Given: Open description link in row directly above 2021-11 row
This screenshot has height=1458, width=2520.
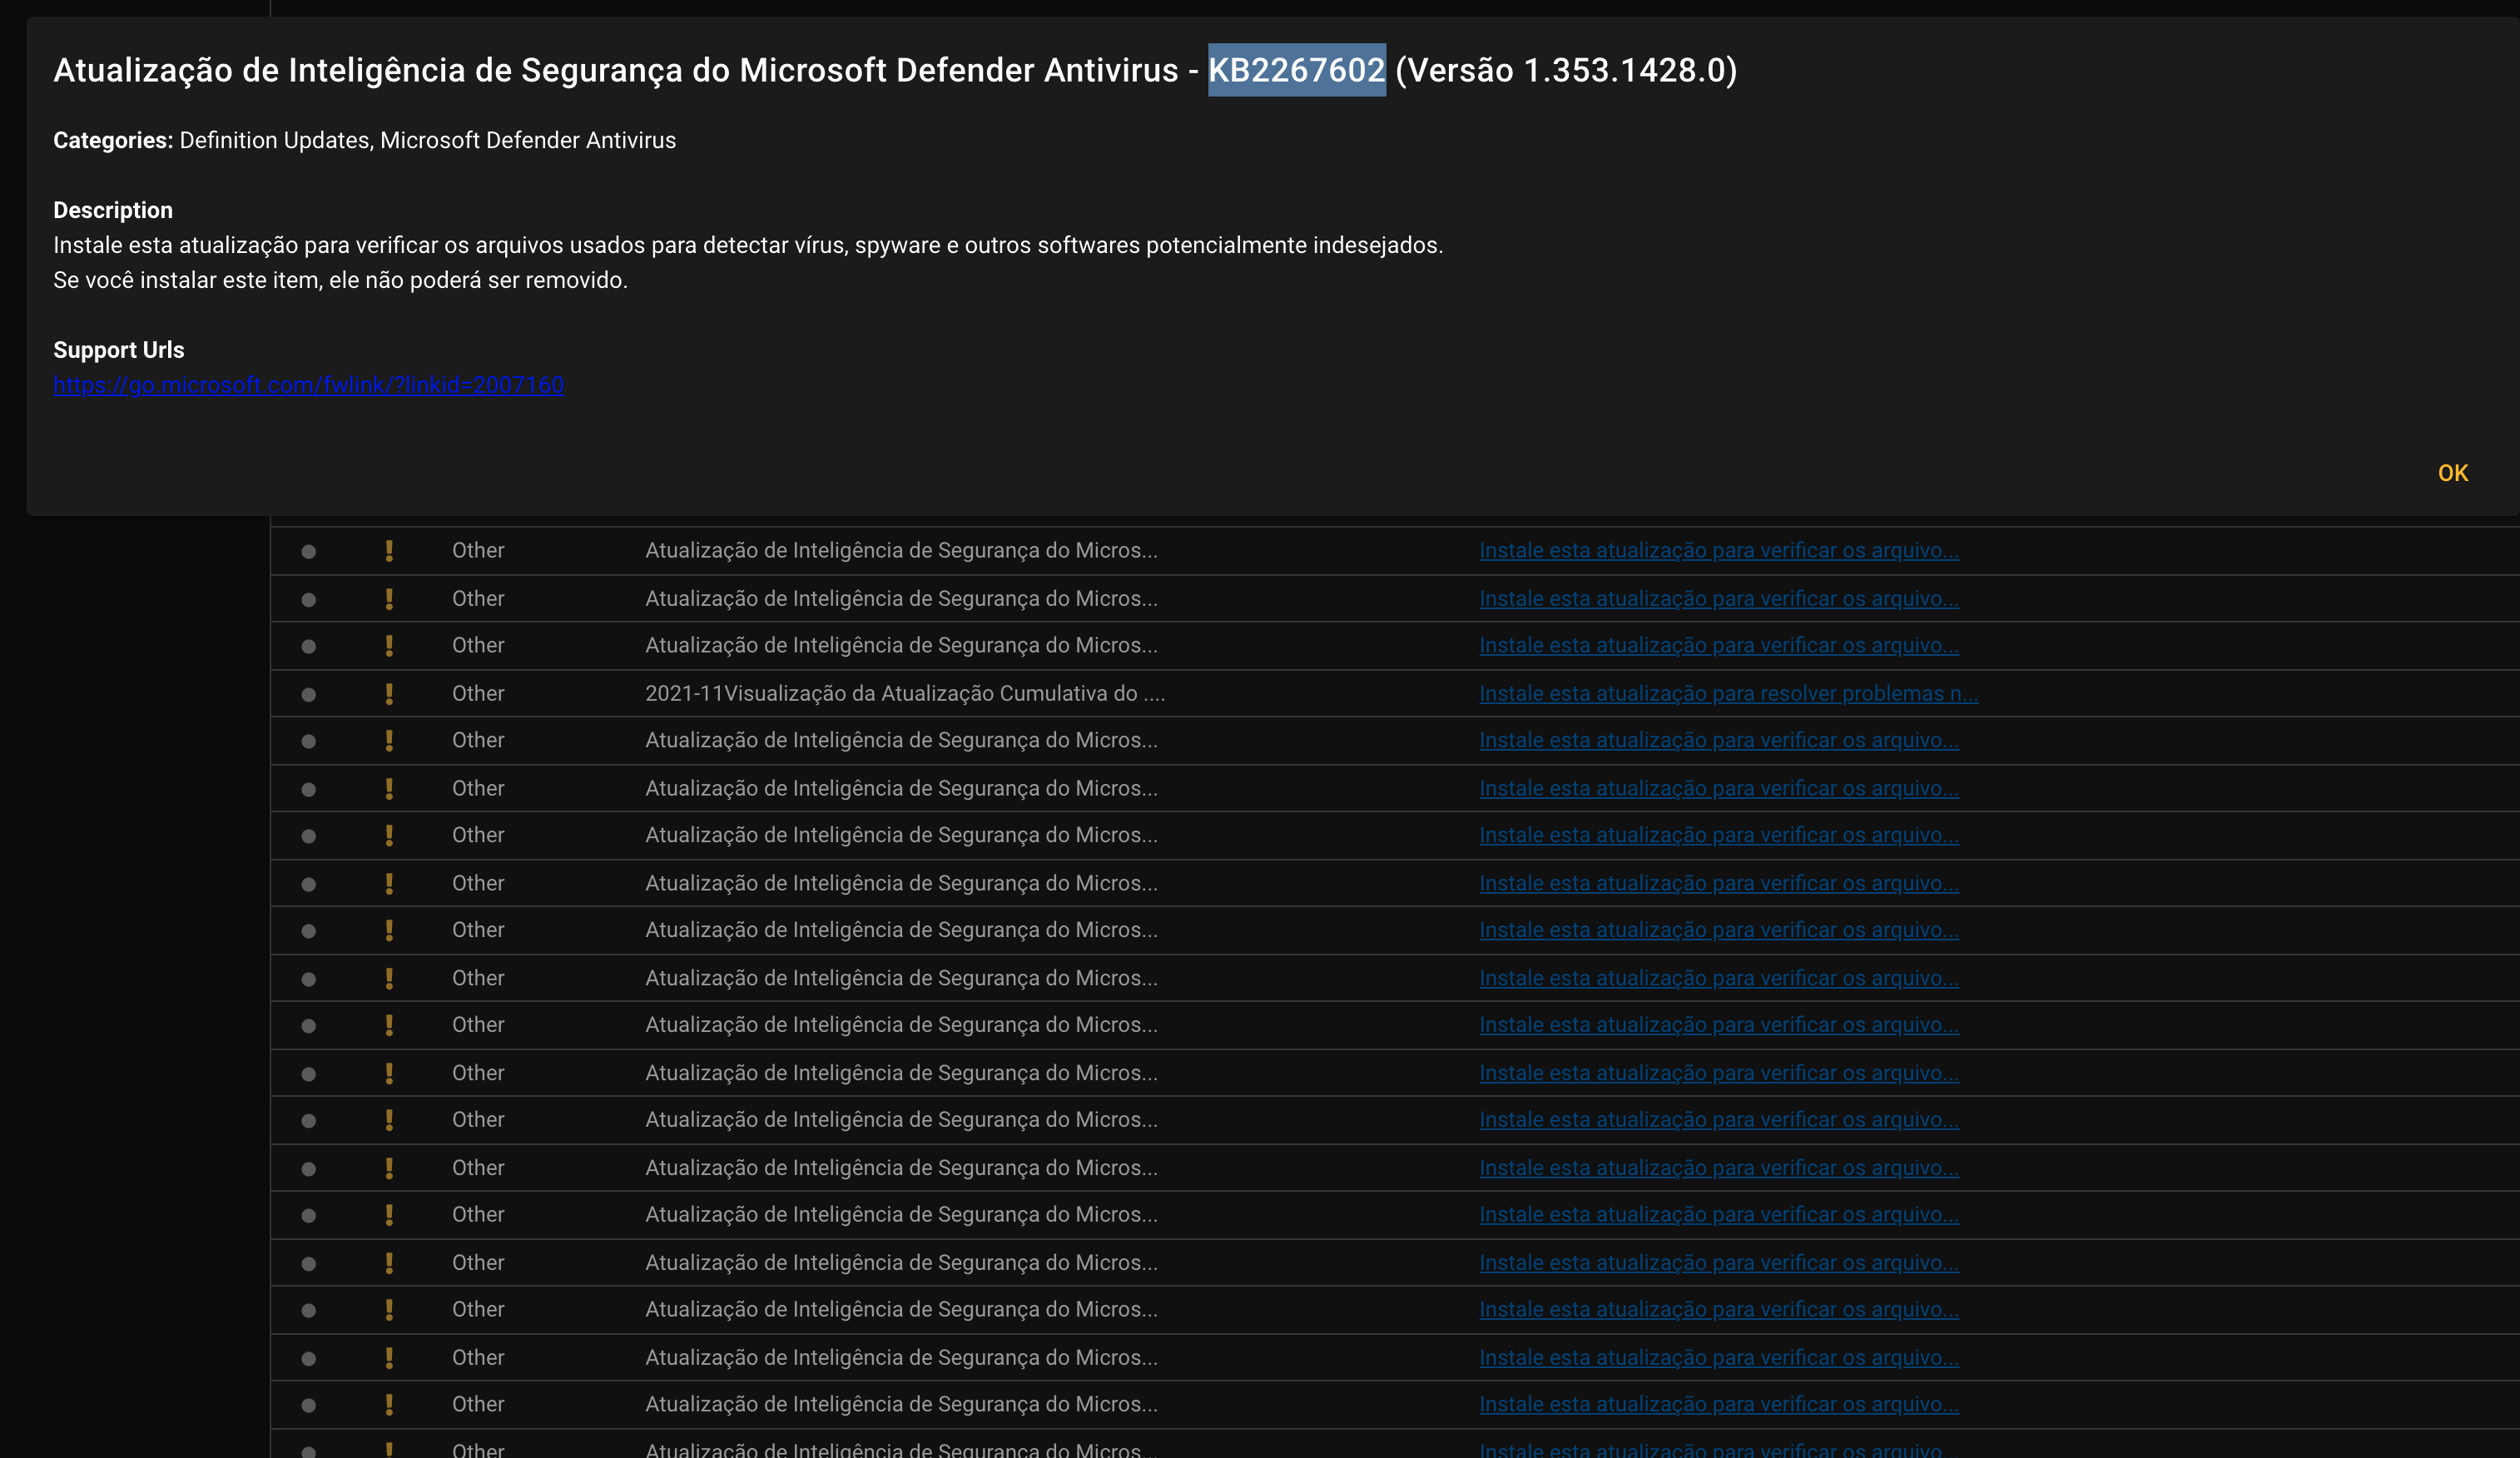Looking at the screenshot, I should [1718, 645].
